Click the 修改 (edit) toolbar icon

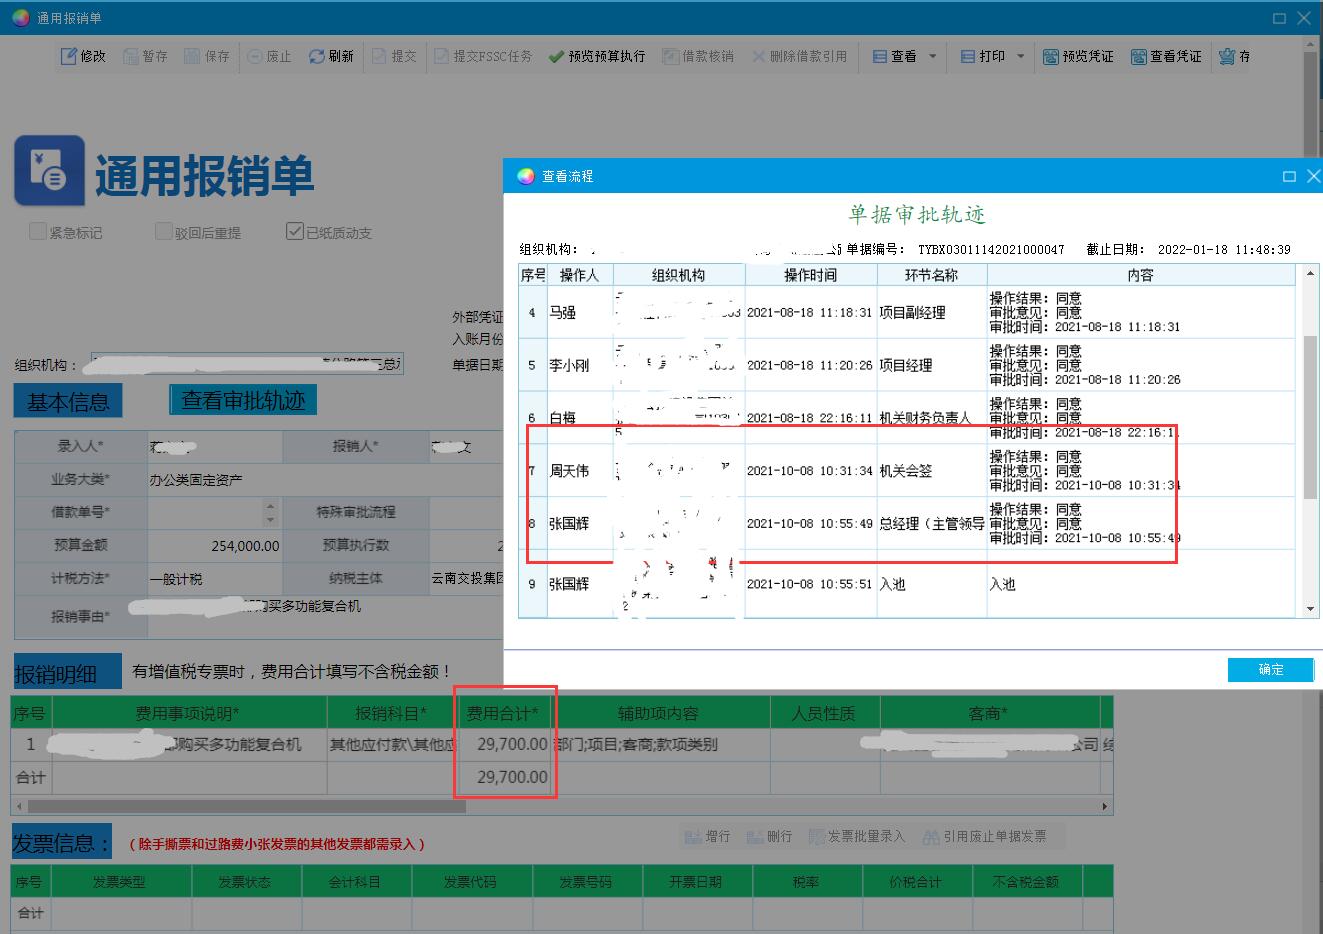coord(69,56)
